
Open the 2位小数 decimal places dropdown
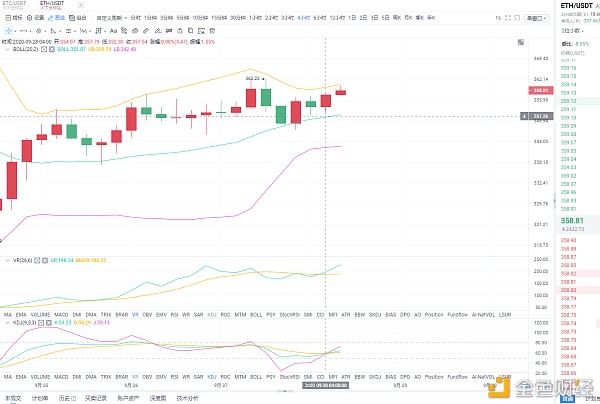[x=572, y=31]
